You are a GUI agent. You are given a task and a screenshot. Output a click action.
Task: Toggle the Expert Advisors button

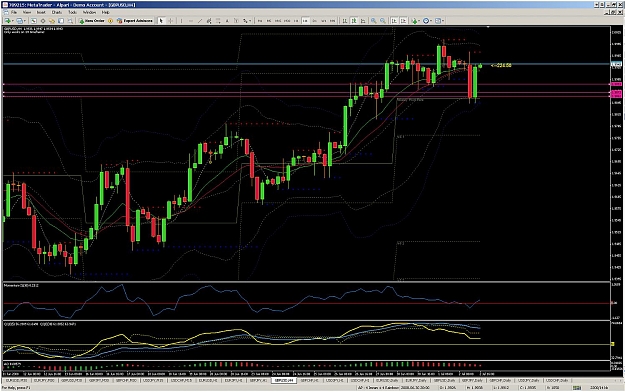tap(135, 21)
